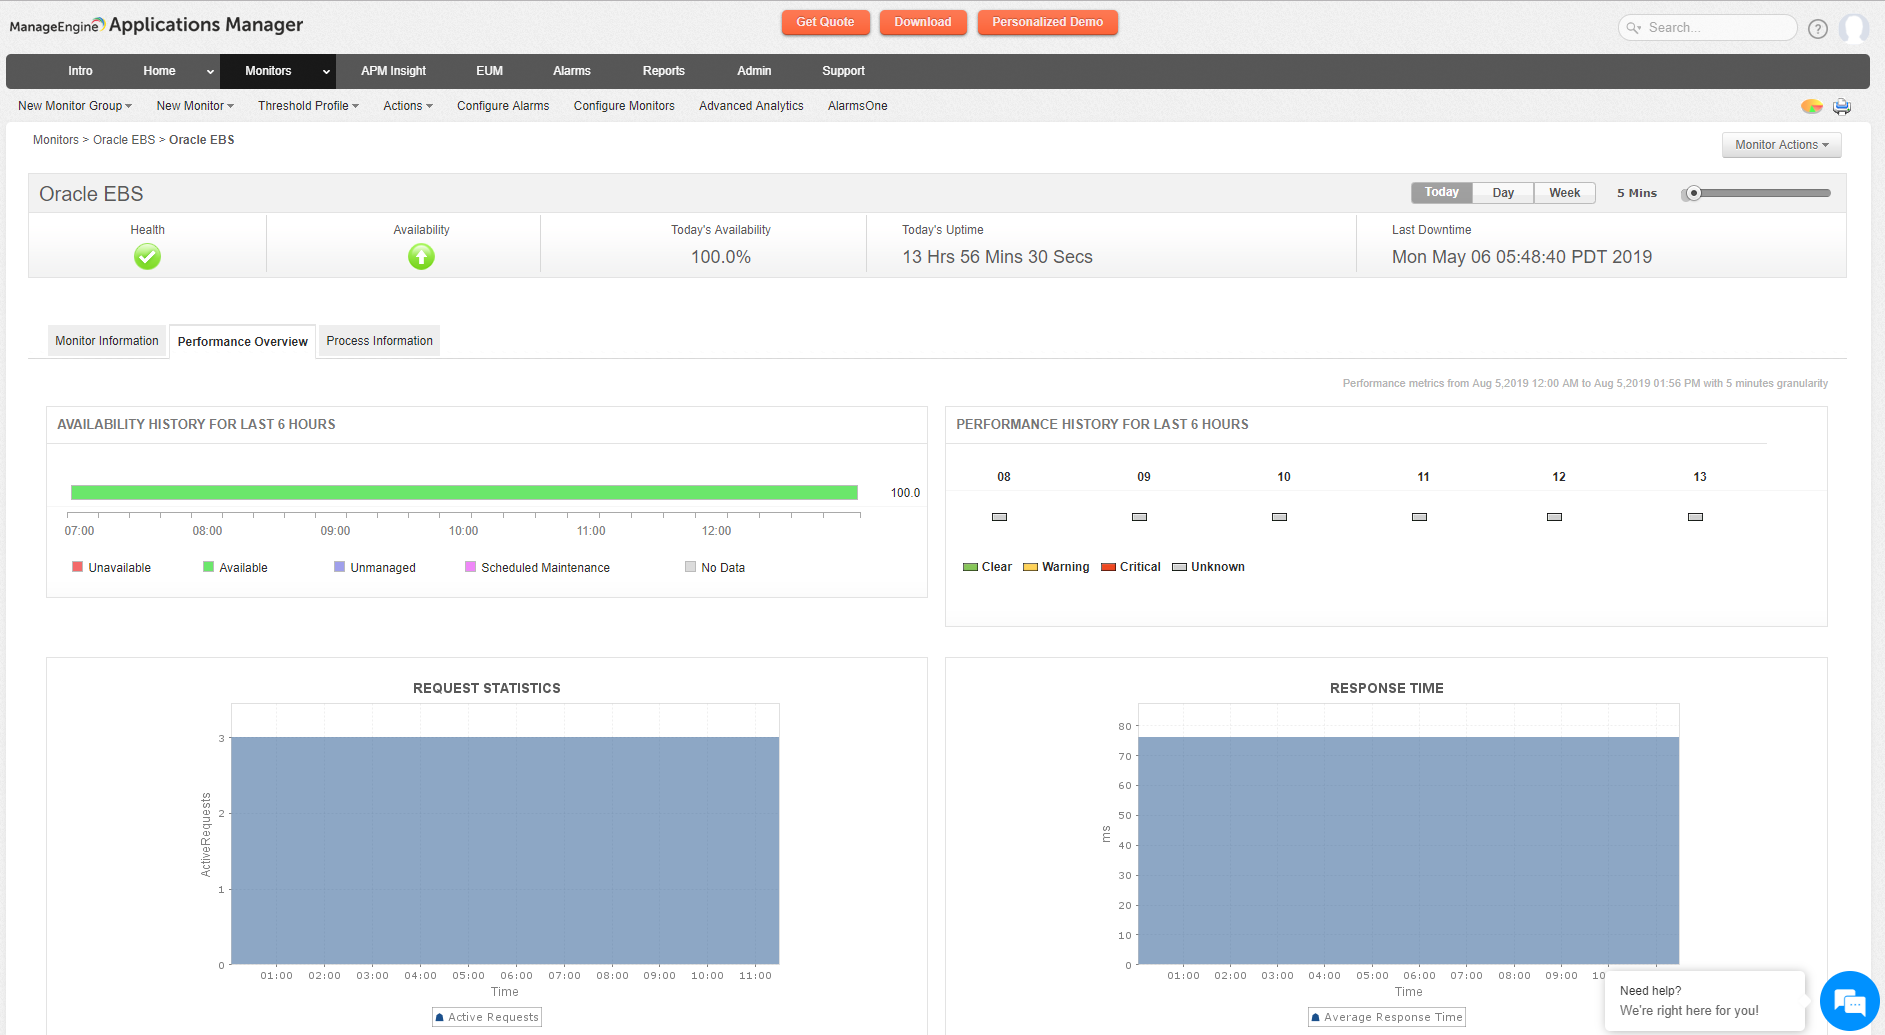Click the 09 hour status indicator
The width and height of the screenshot is (1885, 1035).
coord(1139,517)
